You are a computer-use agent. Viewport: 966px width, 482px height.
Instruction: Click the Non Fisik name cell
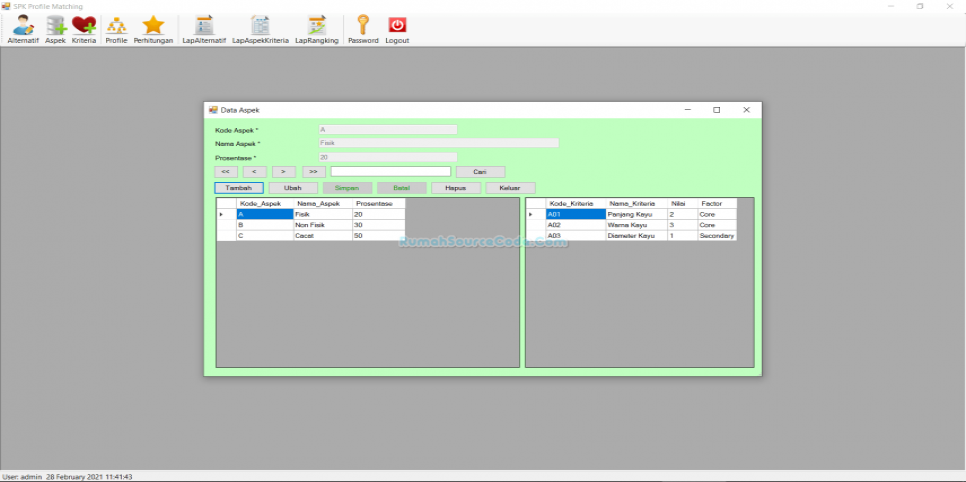pos(323,225)
